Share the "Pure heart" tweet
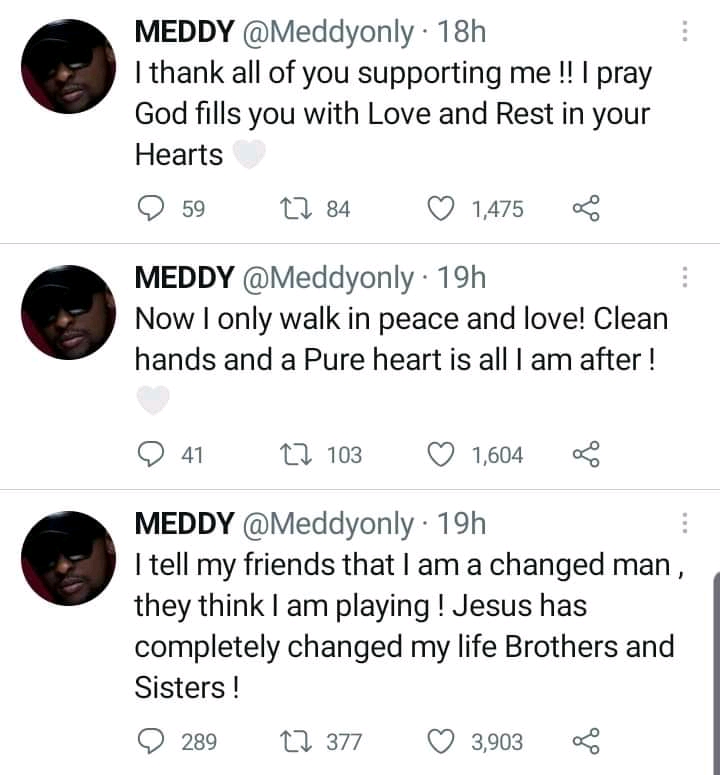Image resolution: width=720 pixels, height=775 pixels. 585,455
